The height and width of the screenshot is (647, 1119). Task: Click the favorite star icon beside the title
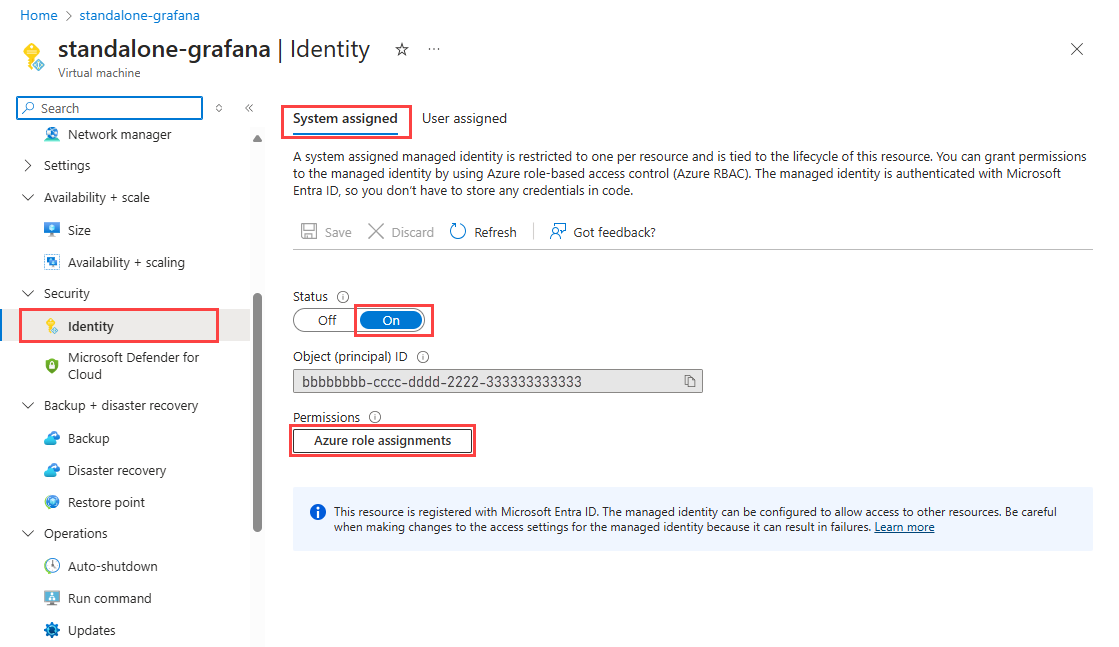tap(402, 49)
